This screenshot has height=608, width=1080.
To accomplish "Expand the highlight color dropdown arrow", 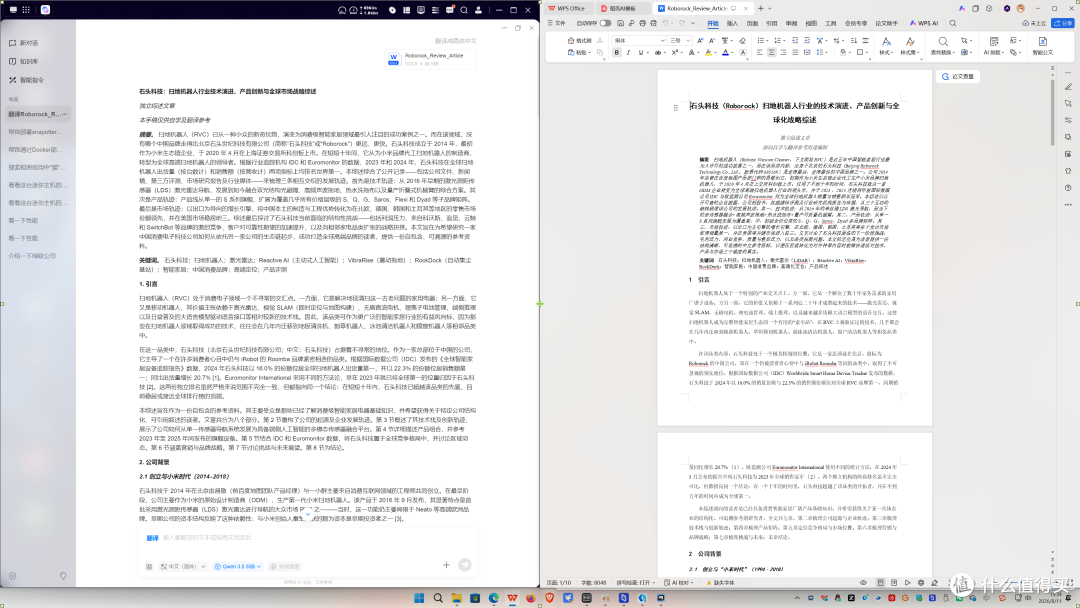I will coord(715,53).
